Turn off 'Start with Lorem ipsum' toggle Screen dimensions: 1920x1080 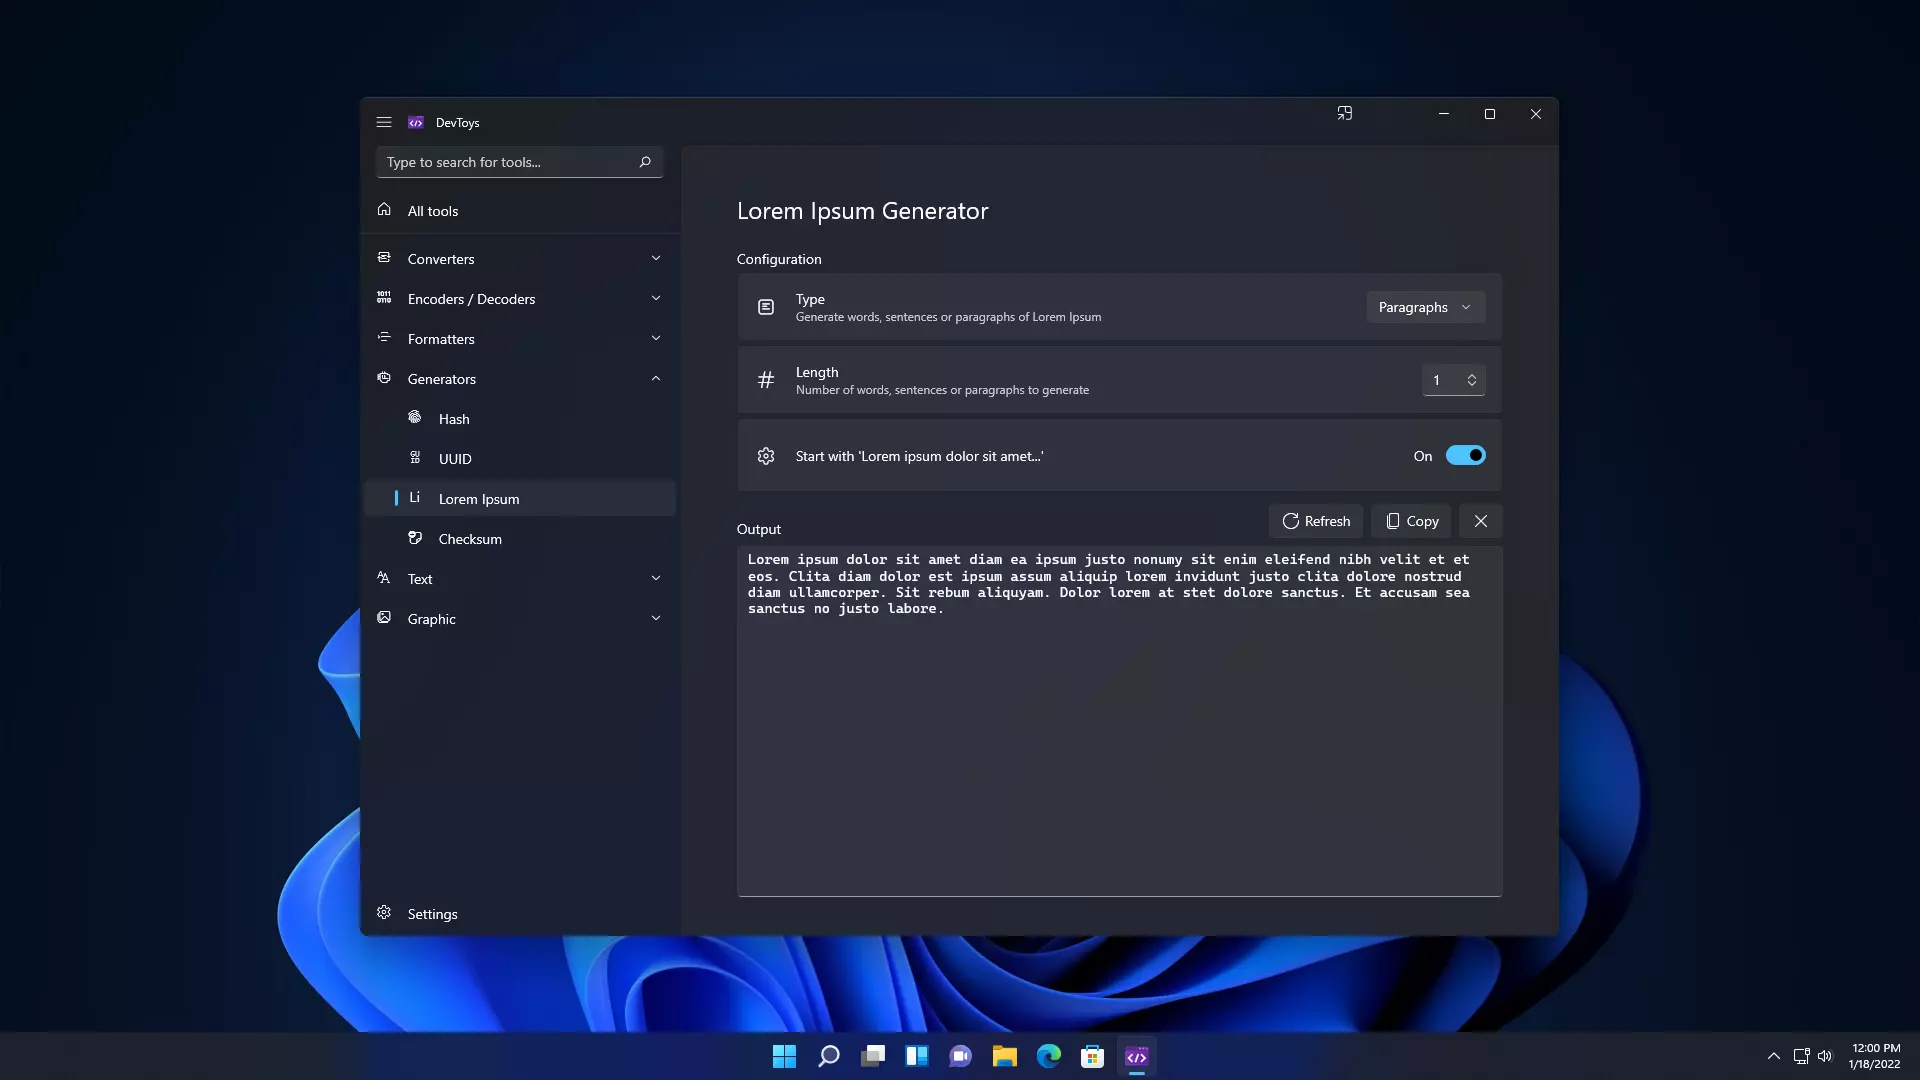(x=1466, y=456)
